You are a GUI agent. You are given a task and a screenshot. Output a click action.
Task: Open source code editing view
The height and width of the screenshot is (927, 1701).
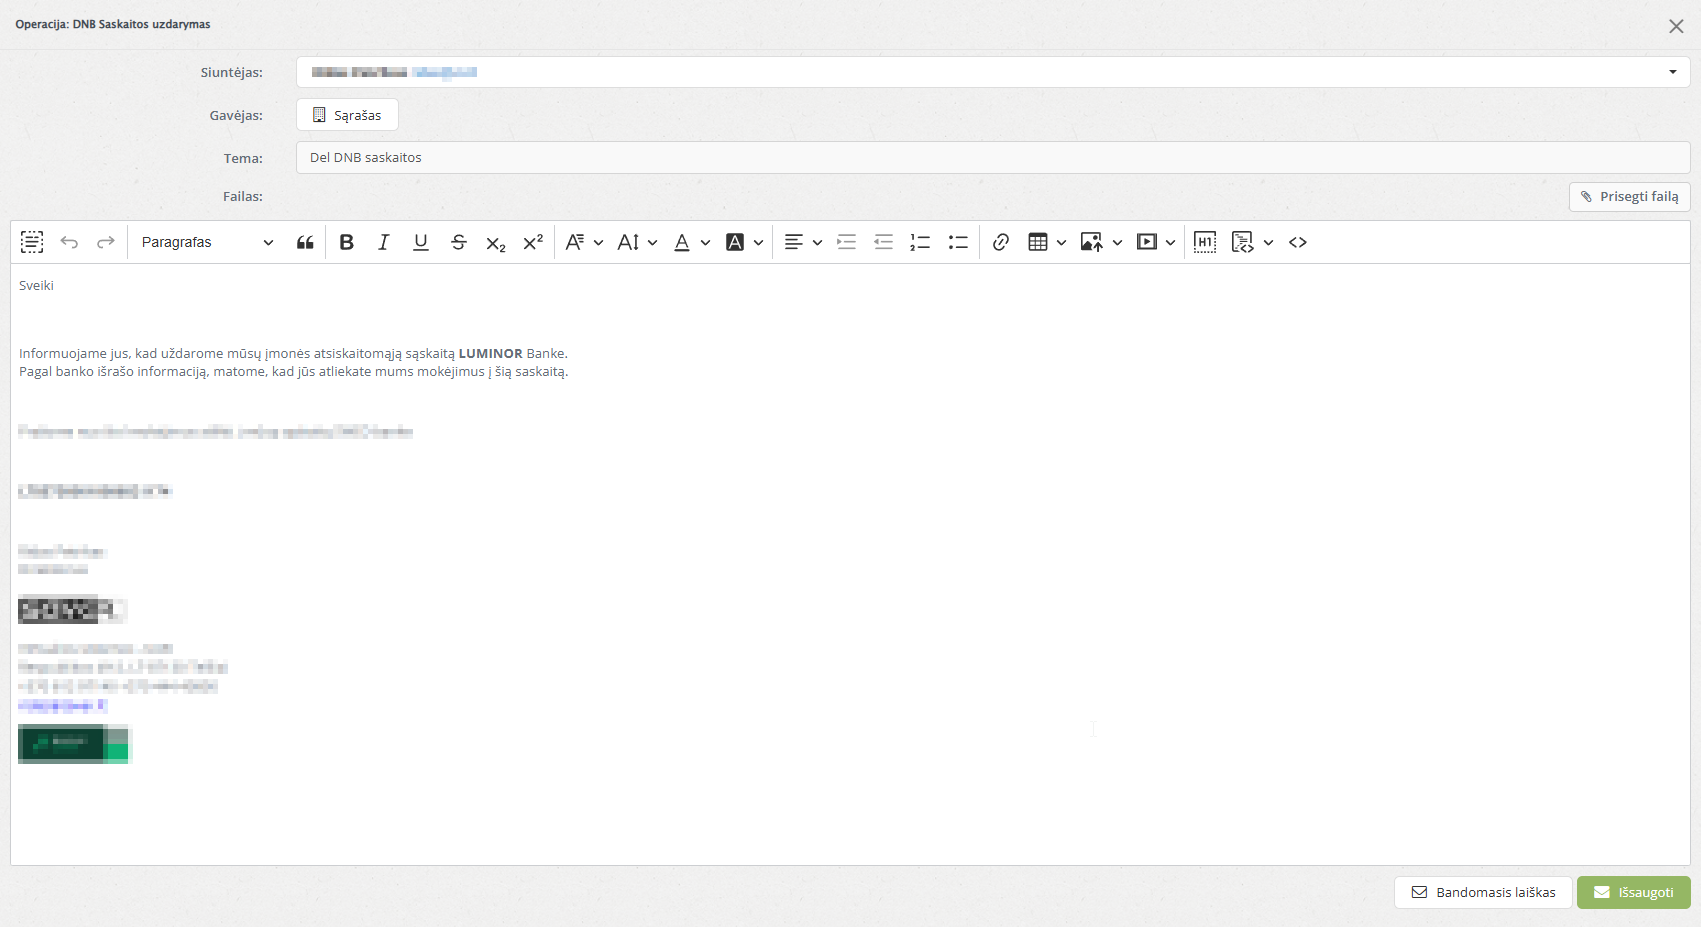coord(1298,242)
